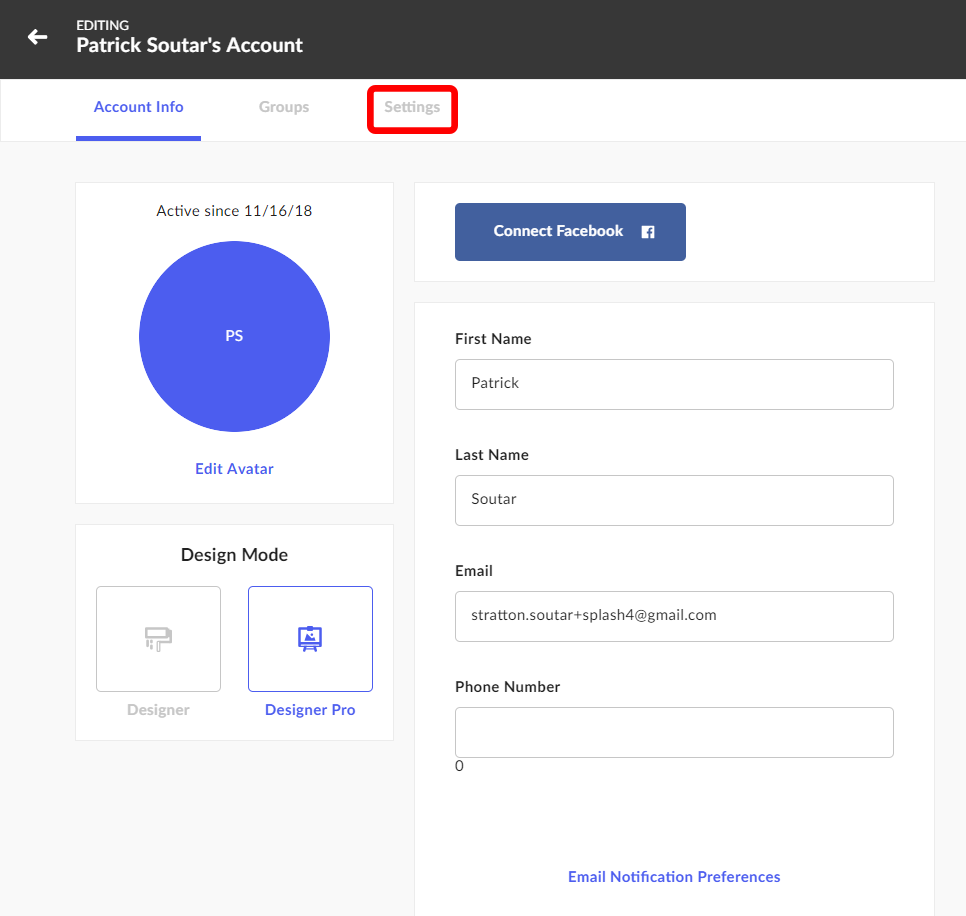The width and height of the screenshot is (966, 916).
Task: Click the Active since date text
Action: (234, 211)
